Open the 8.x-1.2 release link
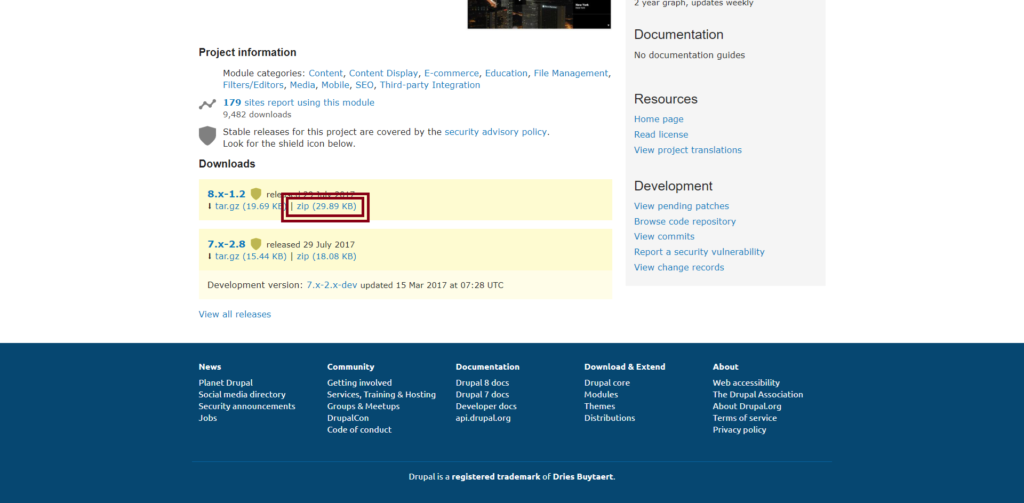Image resolution: width=1024 pixels, height=503 pixels. click(x=227, y=194)
